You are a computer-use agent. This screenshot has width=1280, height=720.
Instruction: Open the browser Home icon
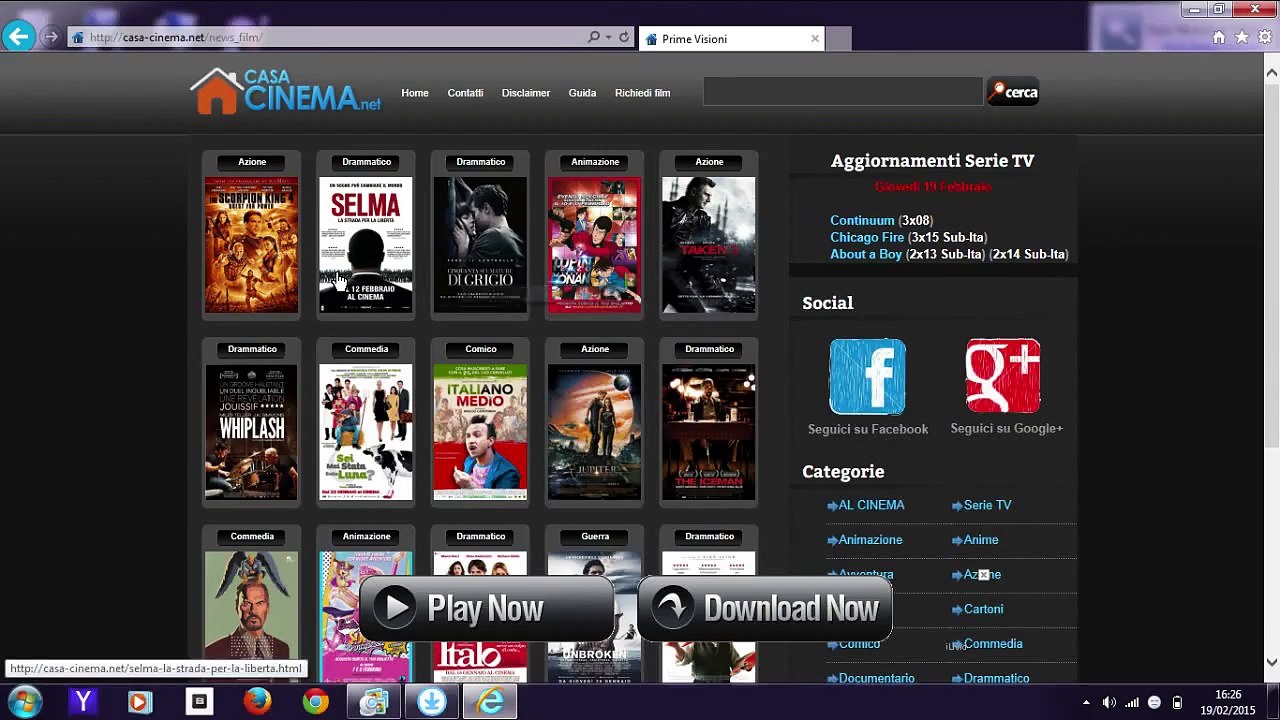(x=1219, y=38)
